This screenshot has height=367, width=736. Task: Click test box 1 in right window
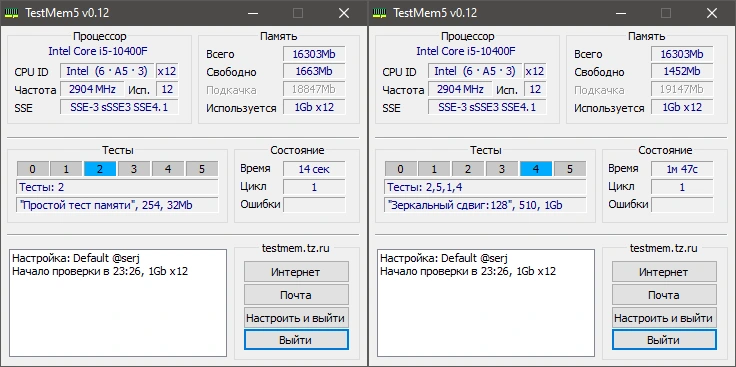point(434,169)
